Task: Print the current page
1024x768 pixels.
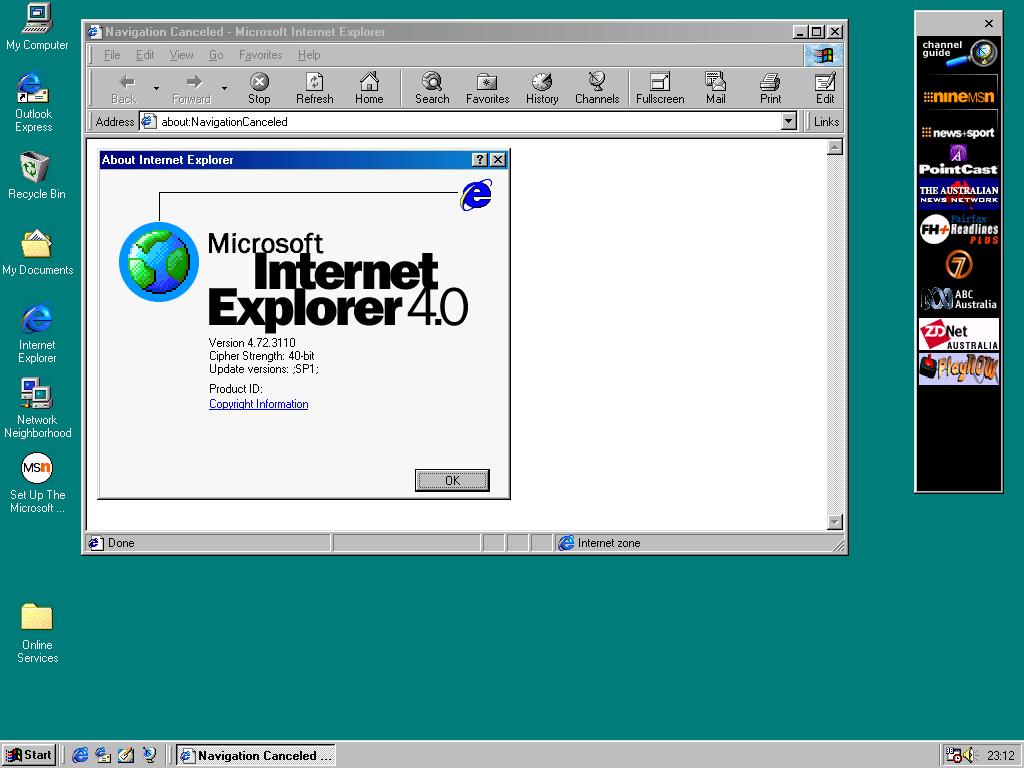Action: (771, 88)
